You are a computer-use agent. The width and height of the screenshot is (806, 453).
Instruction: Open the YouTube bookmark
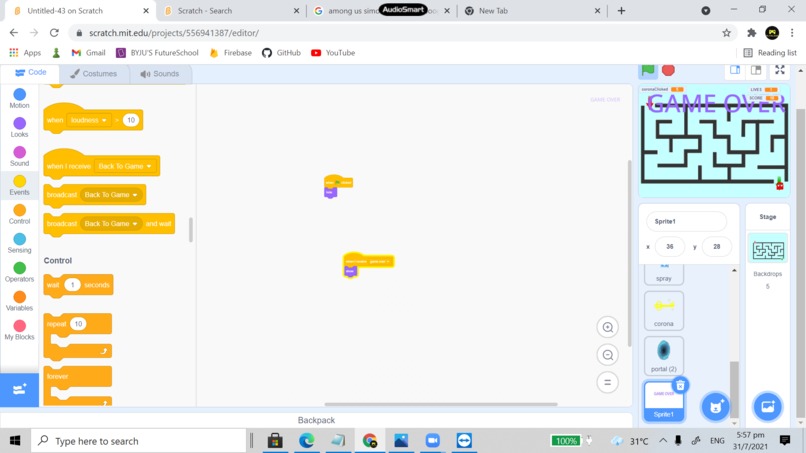click(x=333, y=53)
